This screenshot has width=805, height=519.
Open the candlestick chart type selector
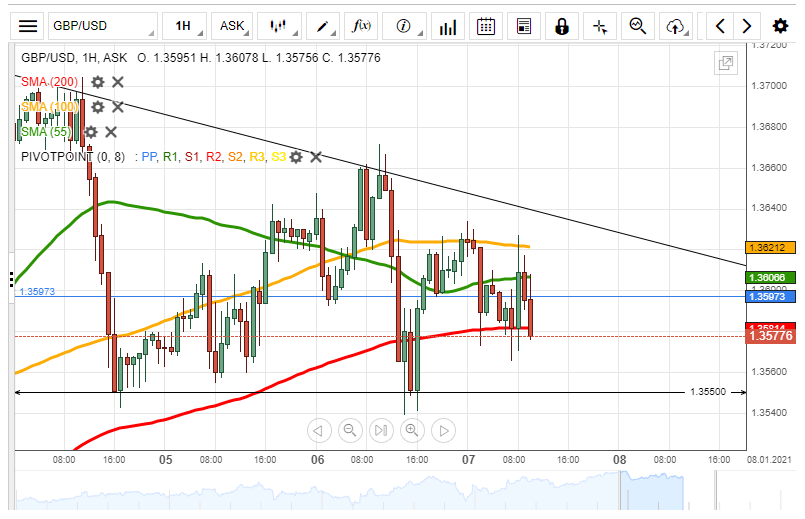pos(279,26)
